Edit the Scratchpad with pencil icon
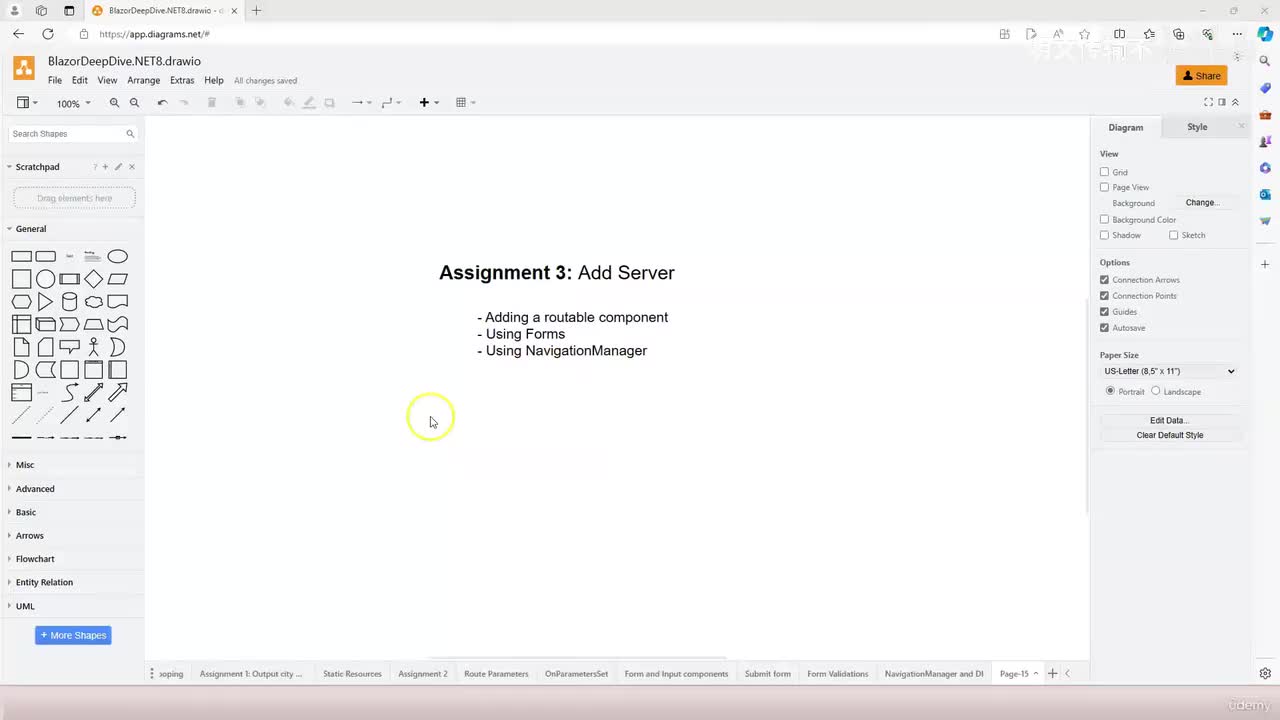The width and height of the screenshot is (1280, 720). [x=118, y=167]
